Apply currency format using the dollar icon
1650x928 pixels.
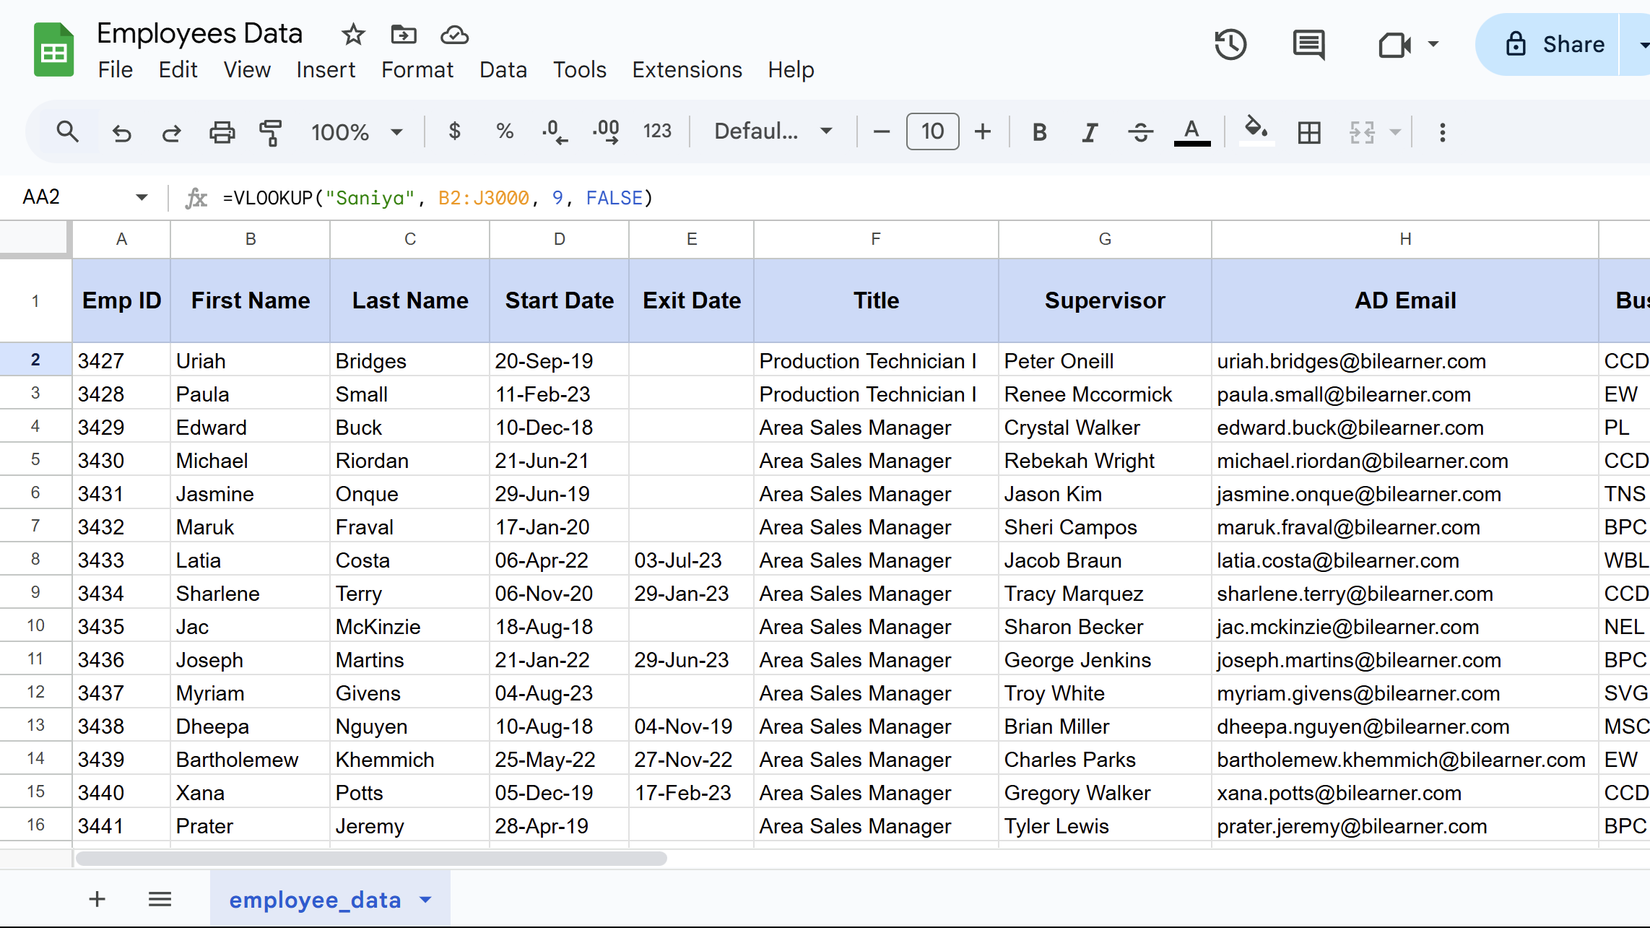(454, 131)
